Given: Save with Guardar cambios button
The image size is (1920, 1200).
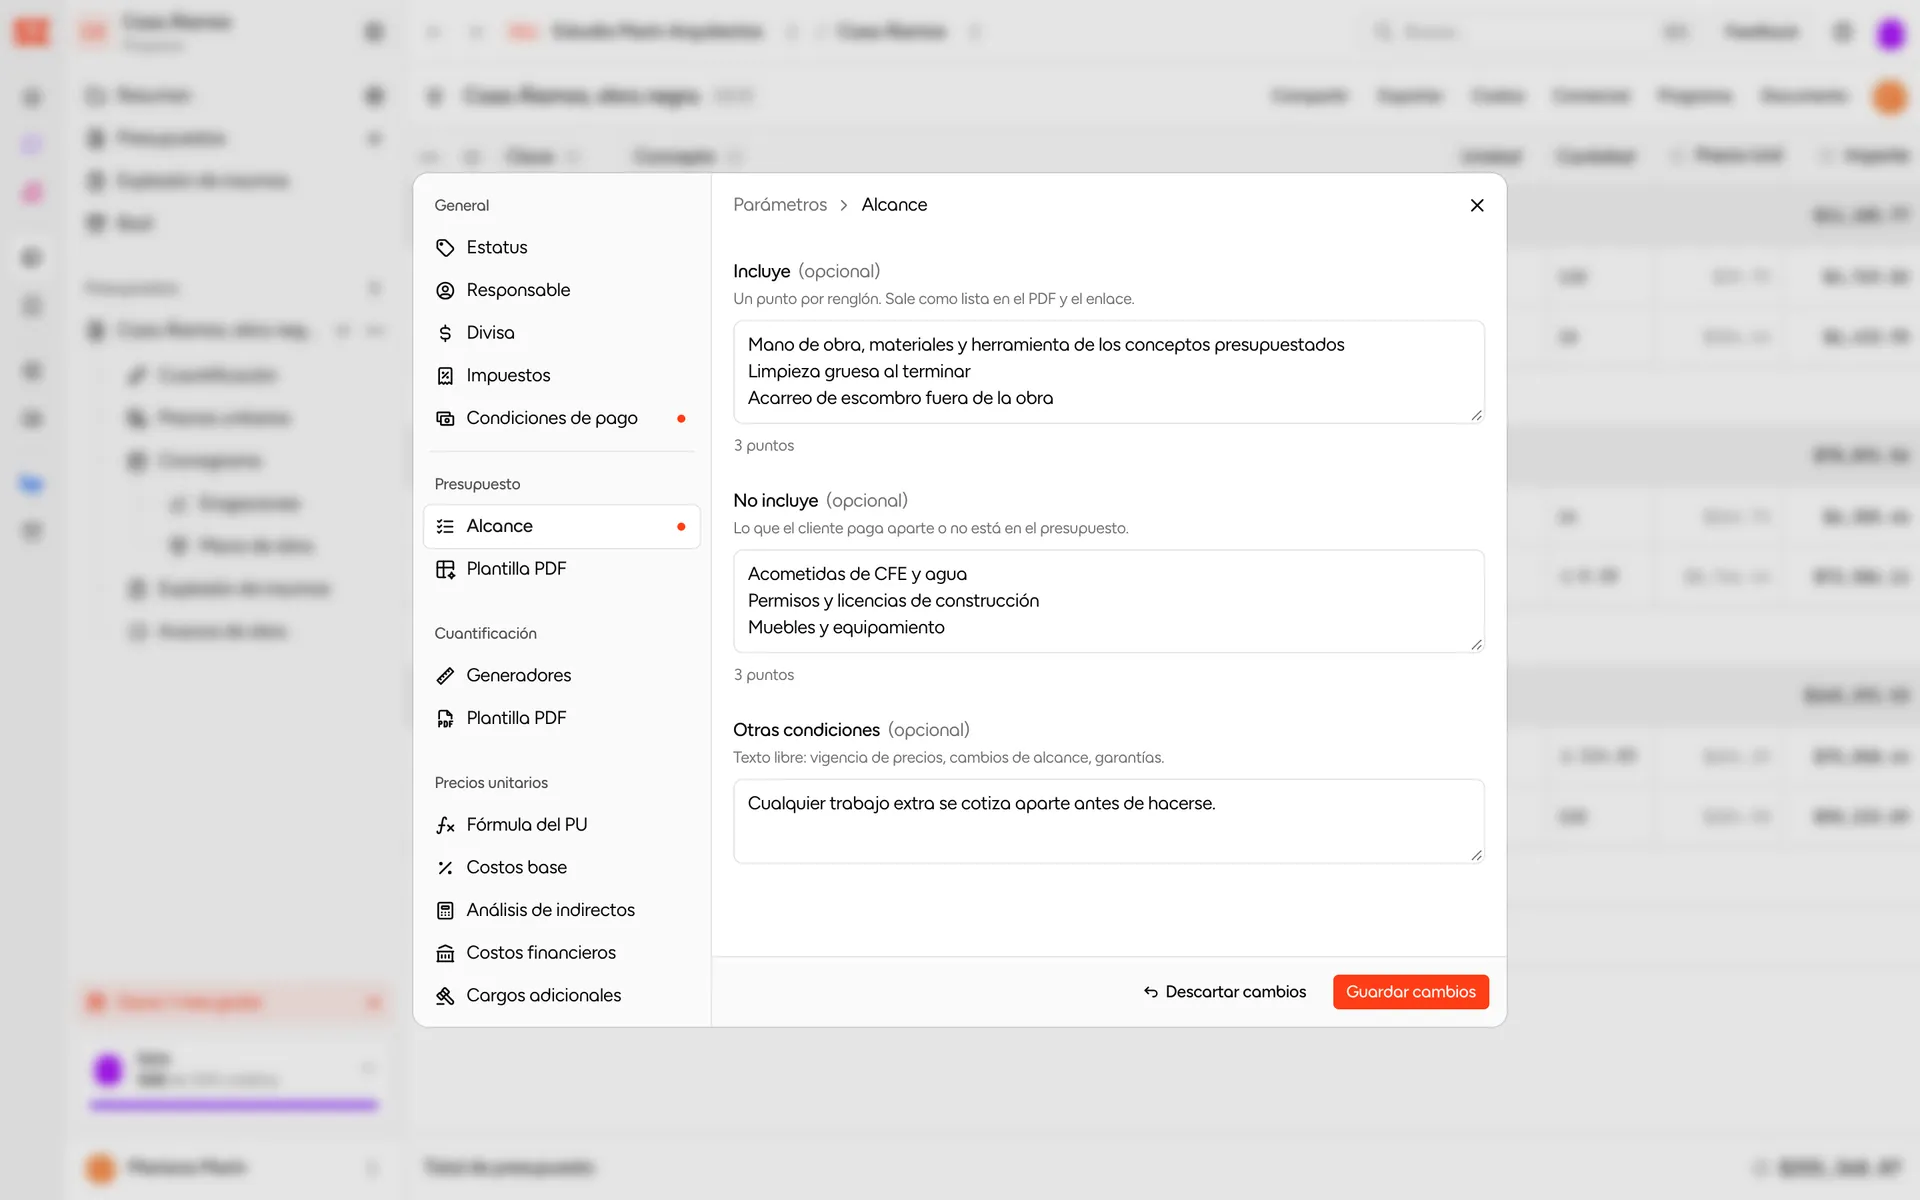Looking at the screenshot, I should click(x=1411, y=992).
